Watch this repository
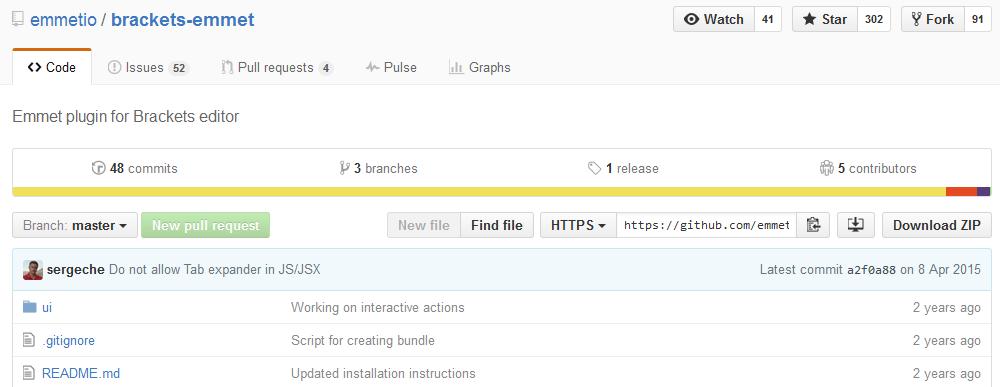 [714, 19]
